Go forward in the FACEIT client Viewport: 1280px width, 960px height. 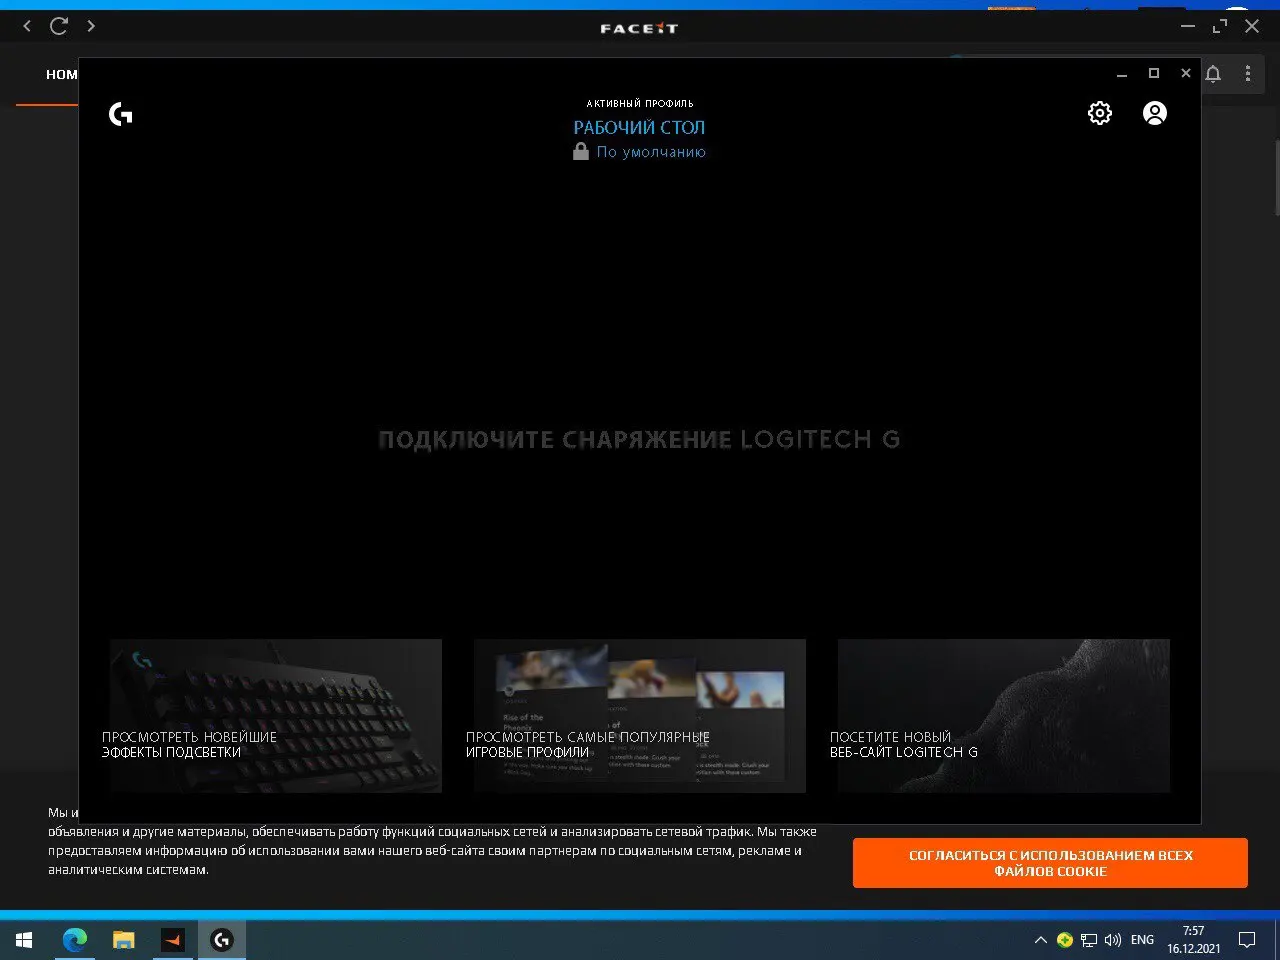(x=91, y=26)
